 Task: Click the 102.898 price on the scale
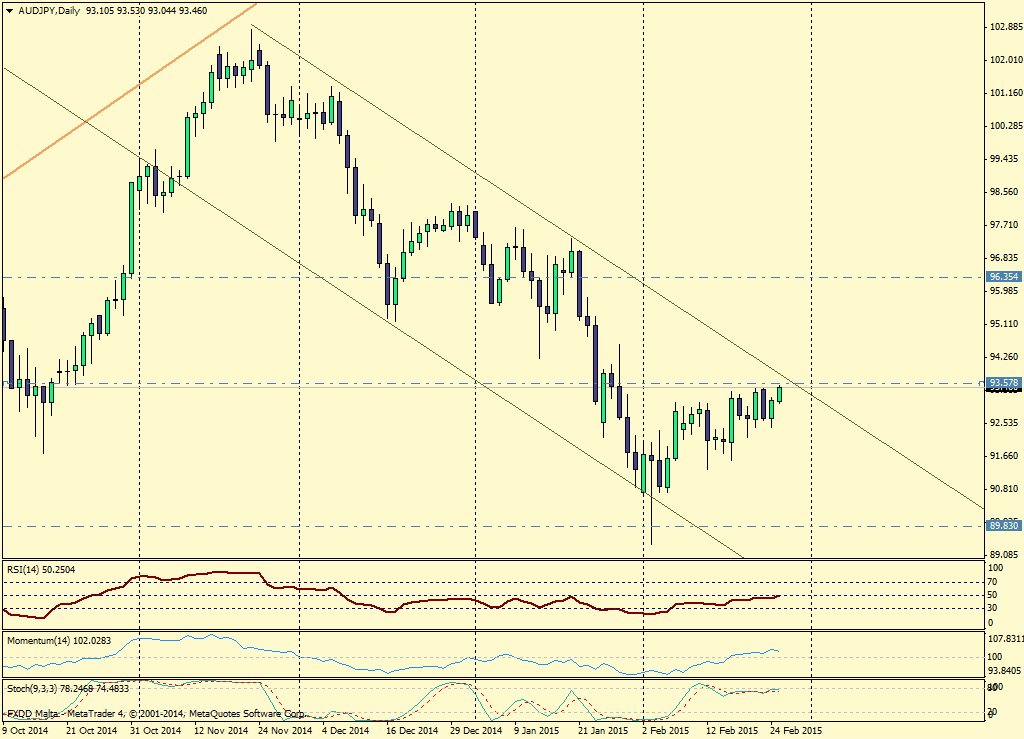coord(1003,26)
